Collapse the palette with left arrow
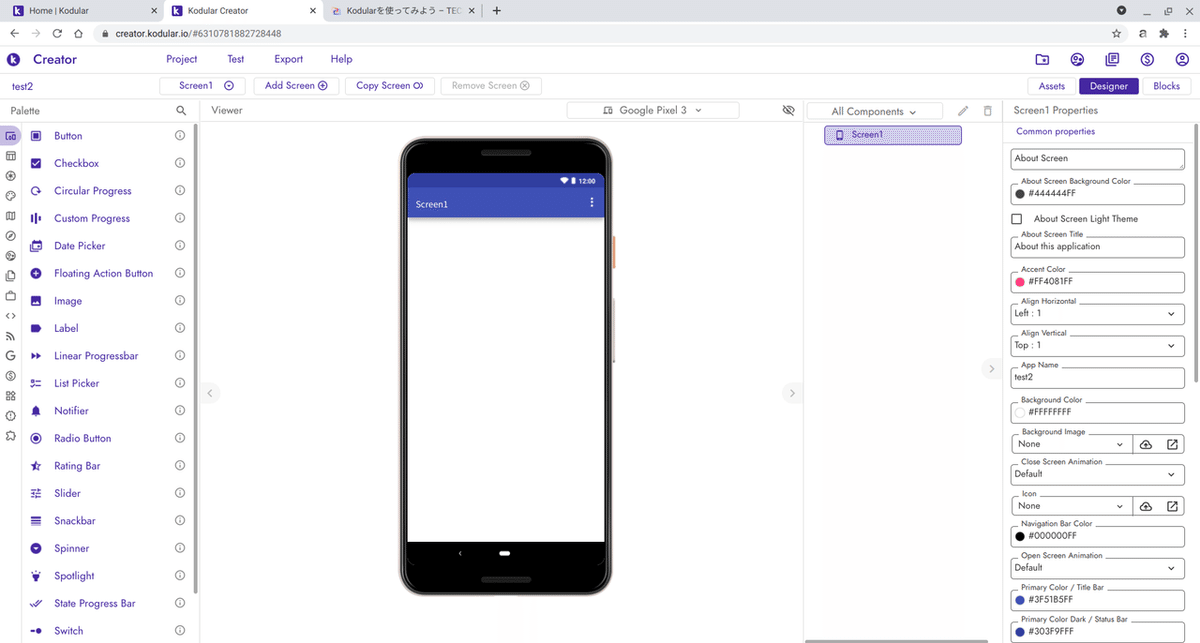 [x=210, y=393]
